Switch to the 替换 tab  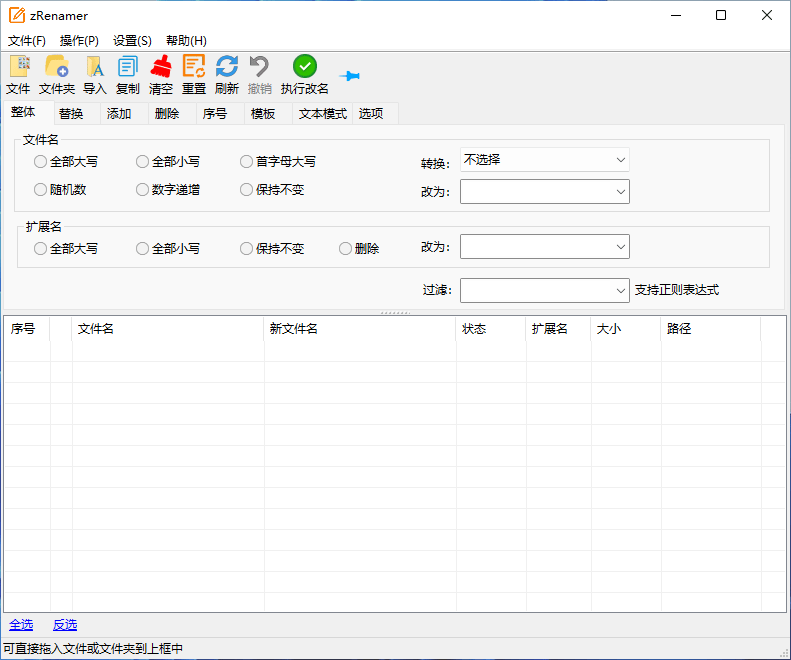coord(71,113)
